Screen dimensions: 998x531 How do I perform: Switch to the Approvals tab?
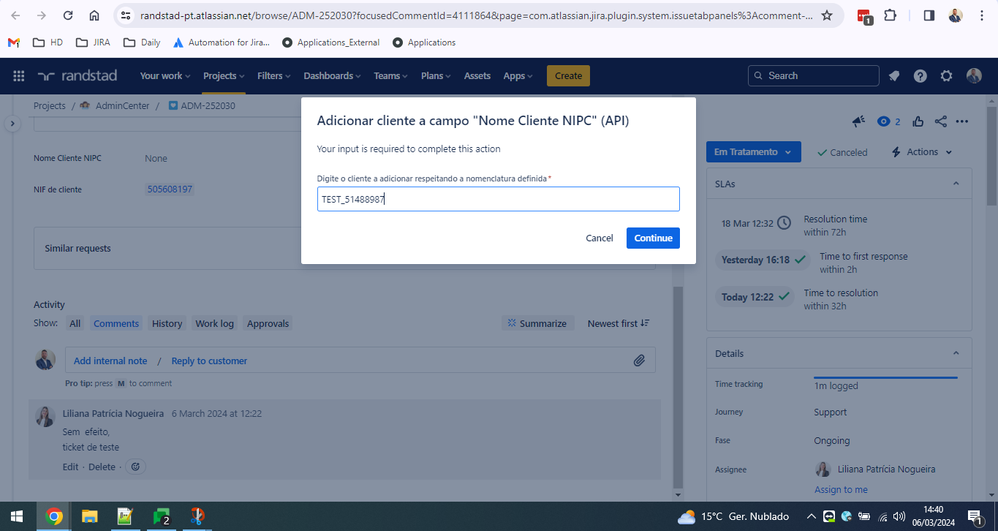tap(268, 323)
